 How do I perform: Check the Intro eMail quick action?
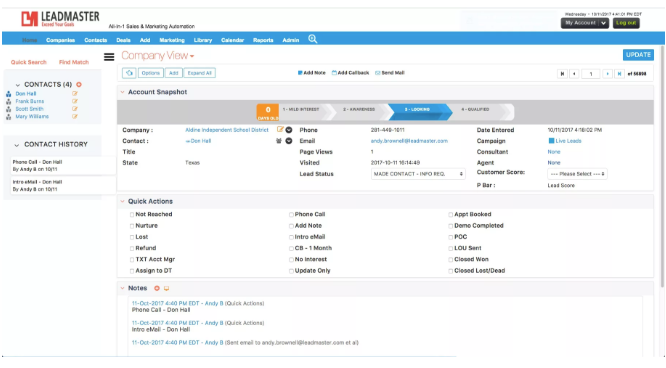pos(291,237)
